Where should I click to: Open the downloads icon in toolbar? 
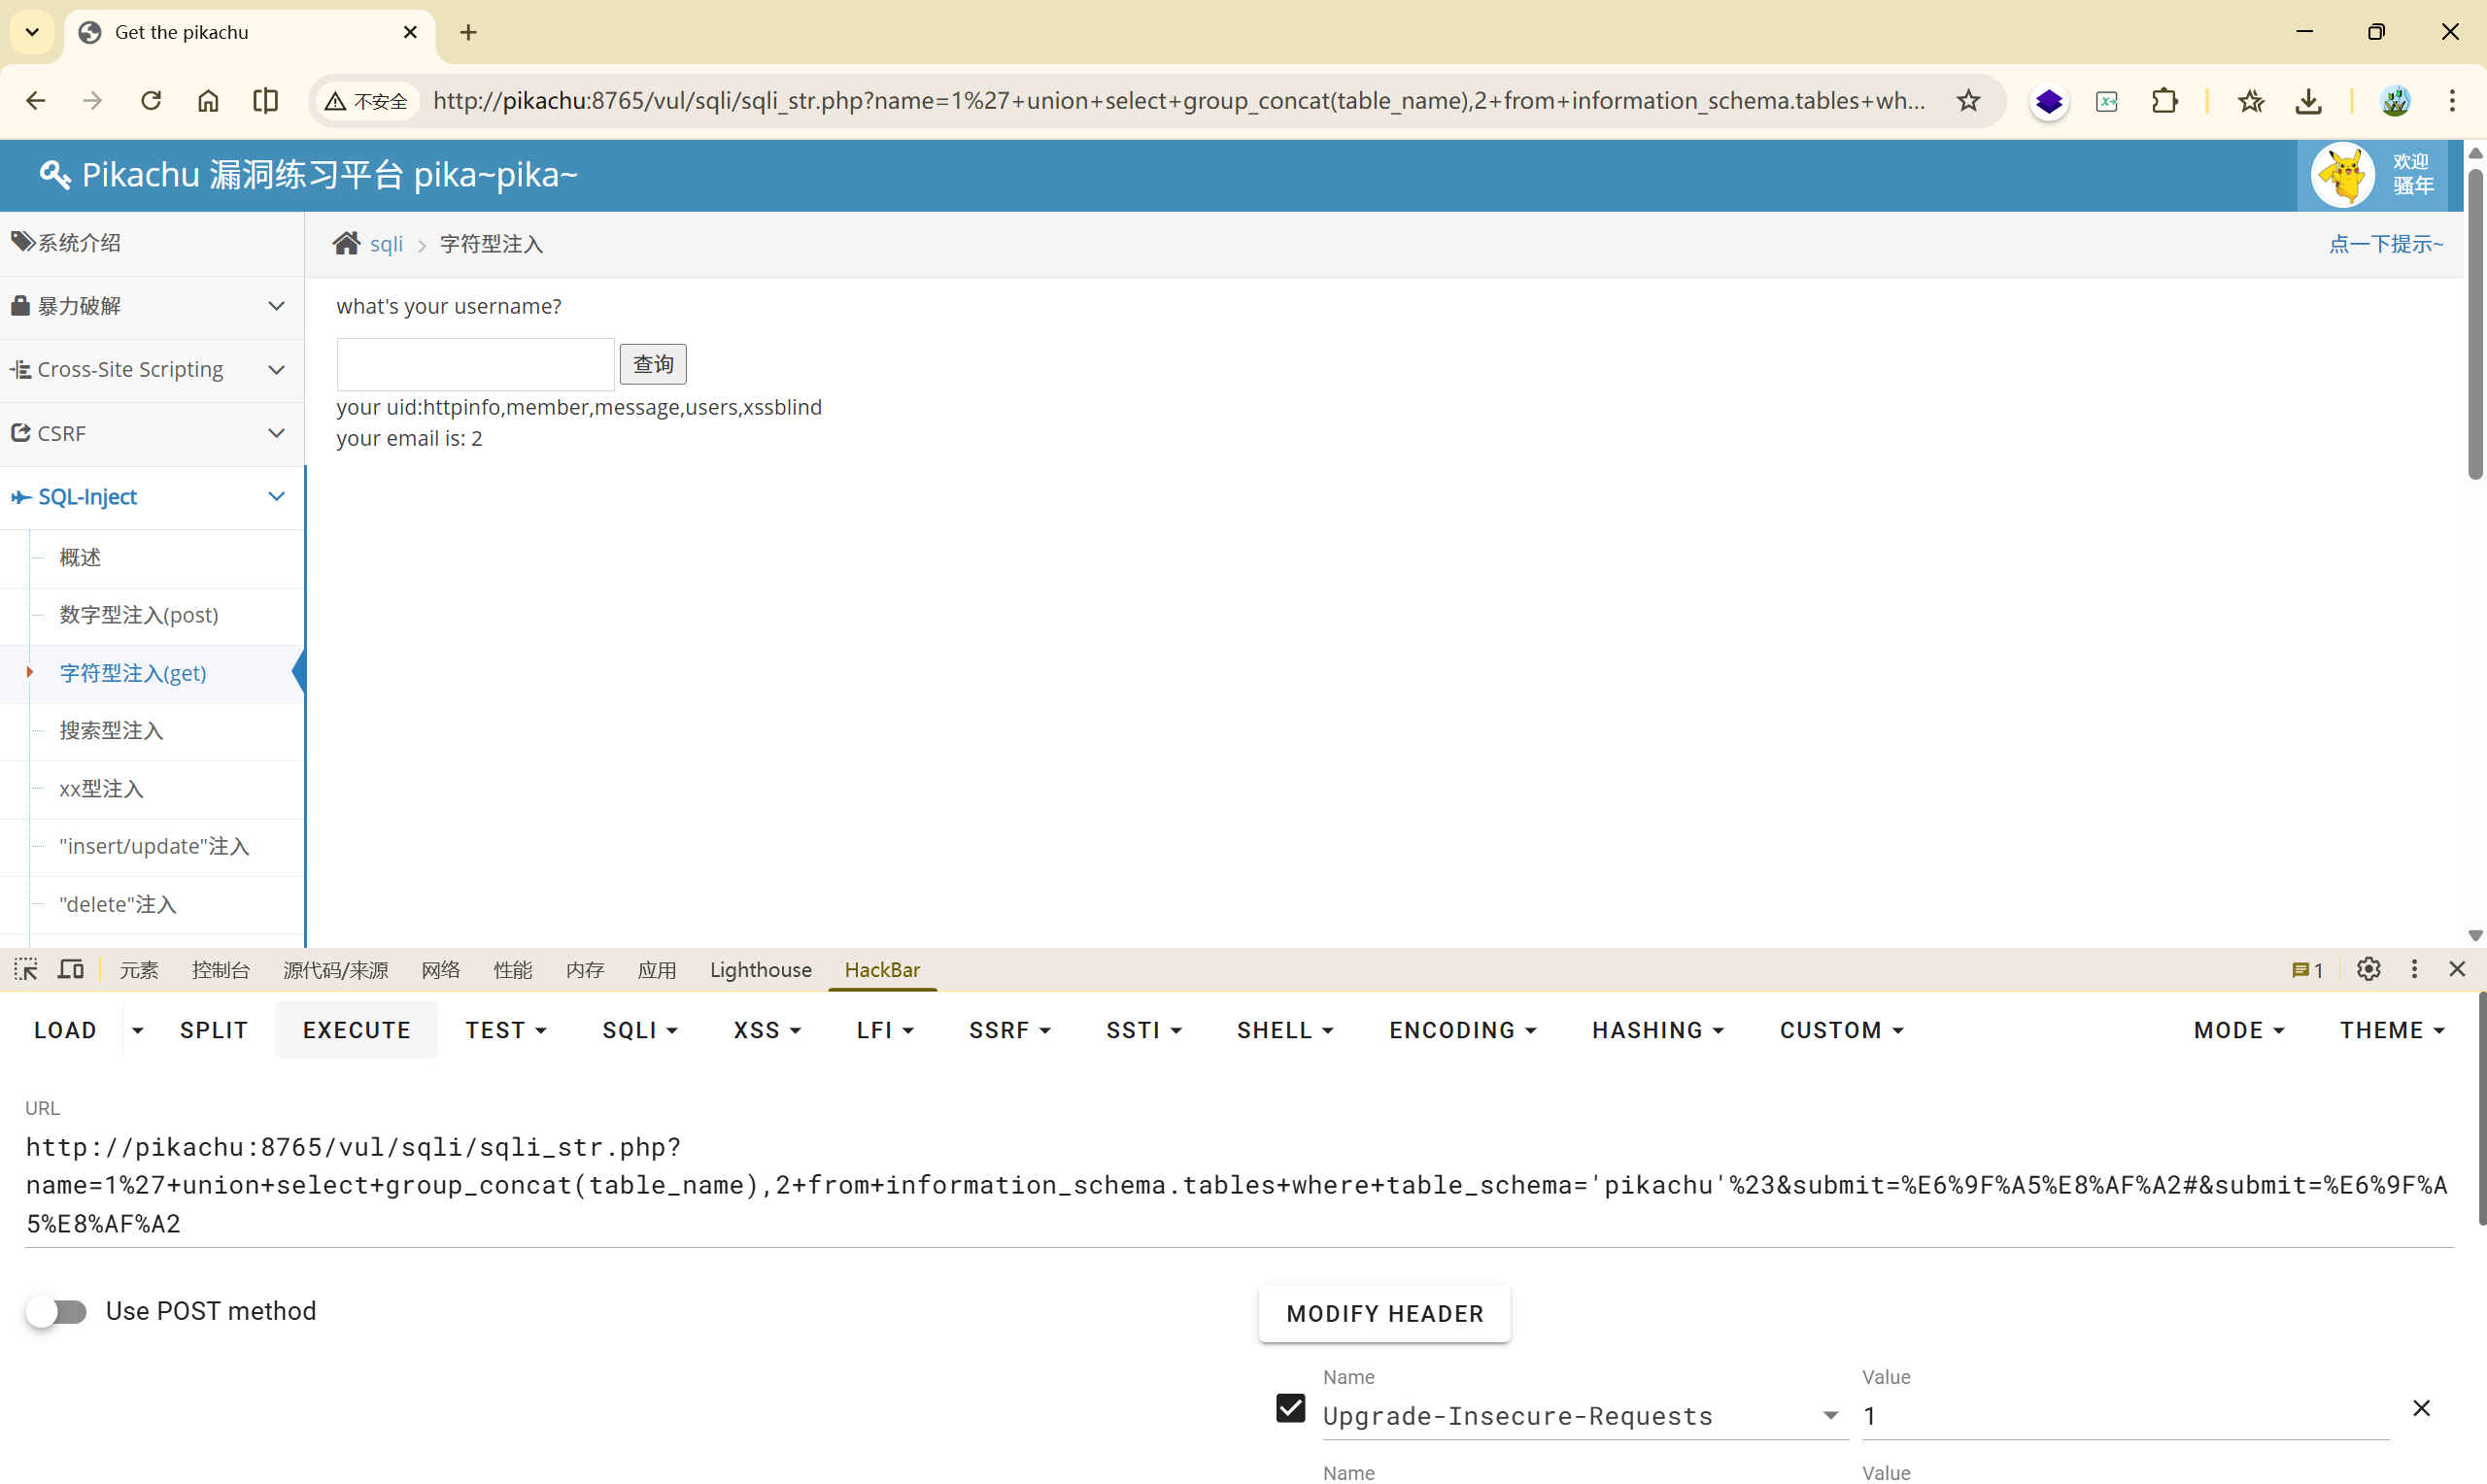(2309, 100)
